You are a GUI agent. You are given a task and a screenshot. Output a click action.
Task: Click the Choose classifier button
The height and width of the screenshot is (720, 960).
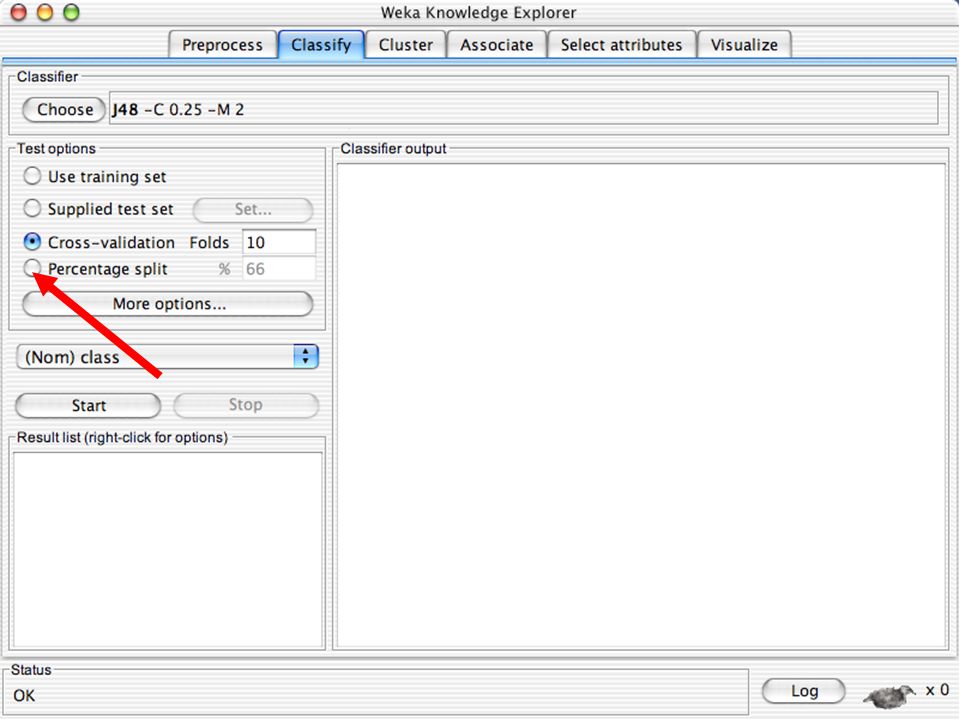(64, 110)
